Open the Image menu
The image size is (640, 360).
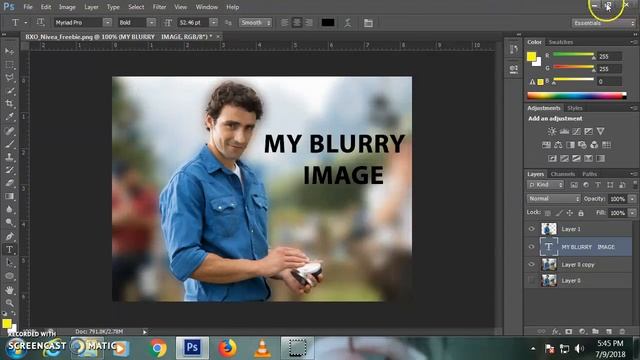(x=67, y=7)
